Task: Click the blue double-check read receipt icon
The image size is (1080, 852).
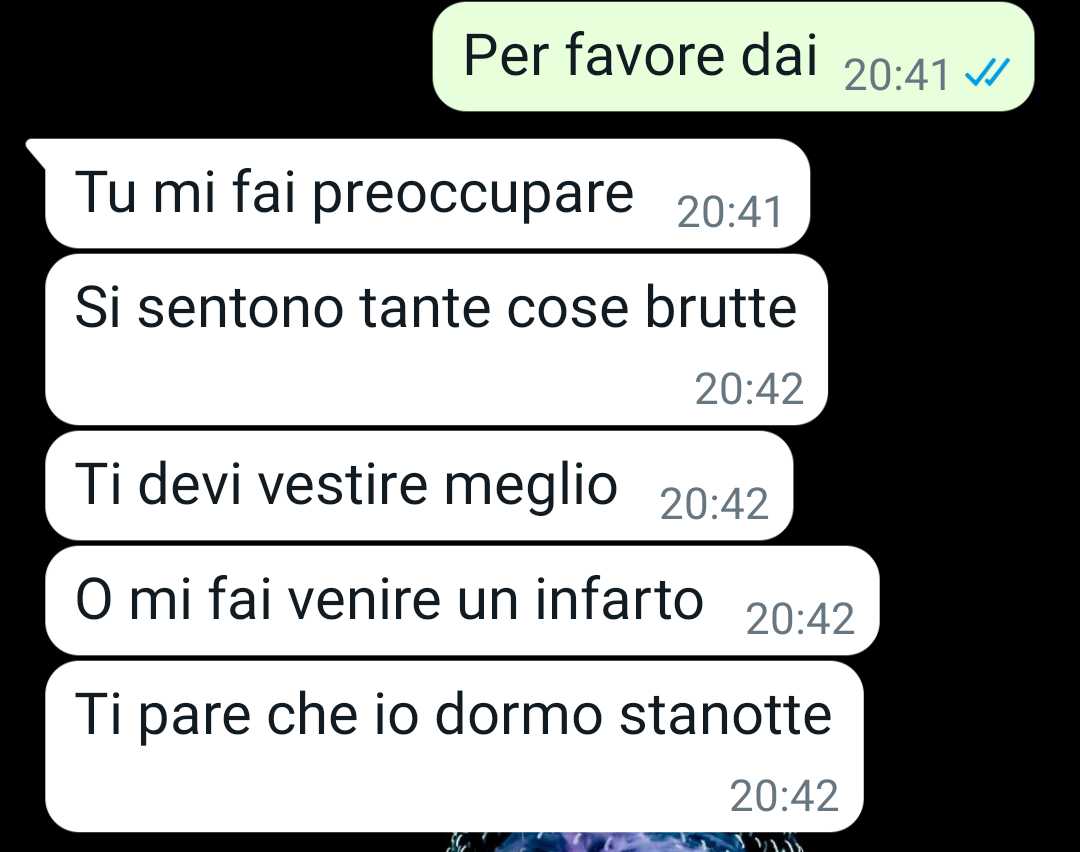Action: (987, 72)
